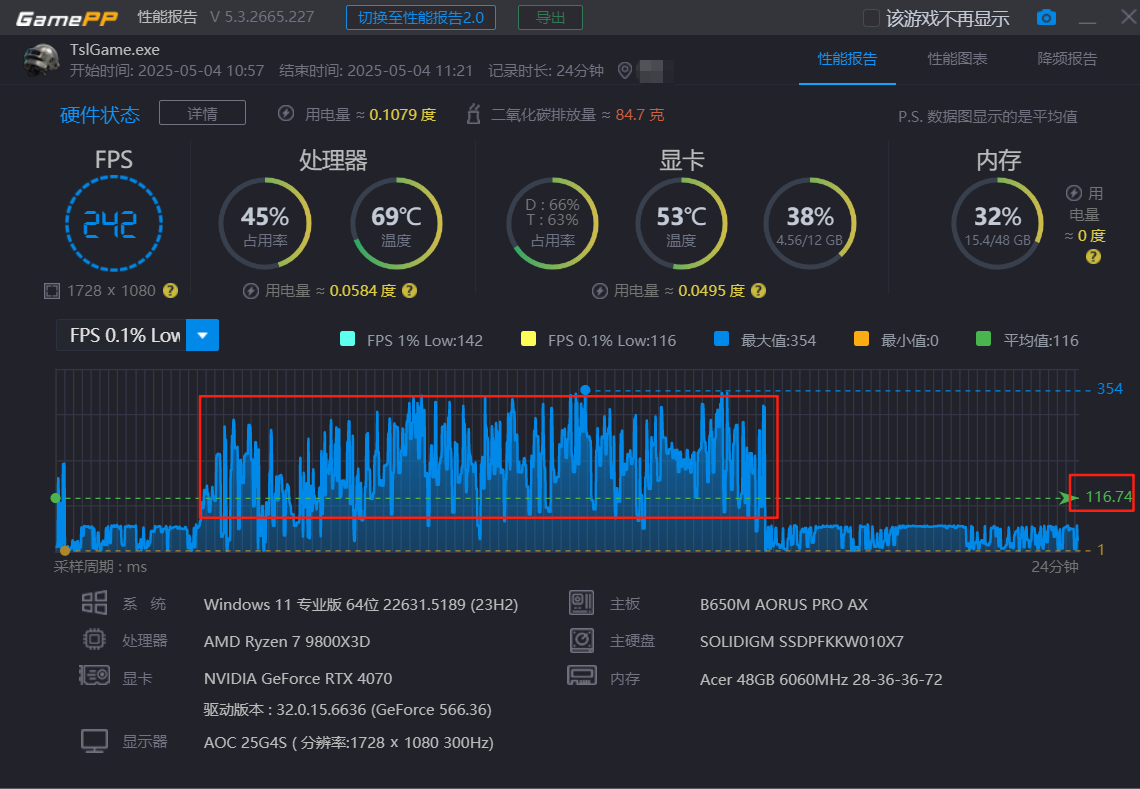This screenshot has height=789, width=1140.
Task: Click the memory 32% gauge
Action: coord(998,223)
